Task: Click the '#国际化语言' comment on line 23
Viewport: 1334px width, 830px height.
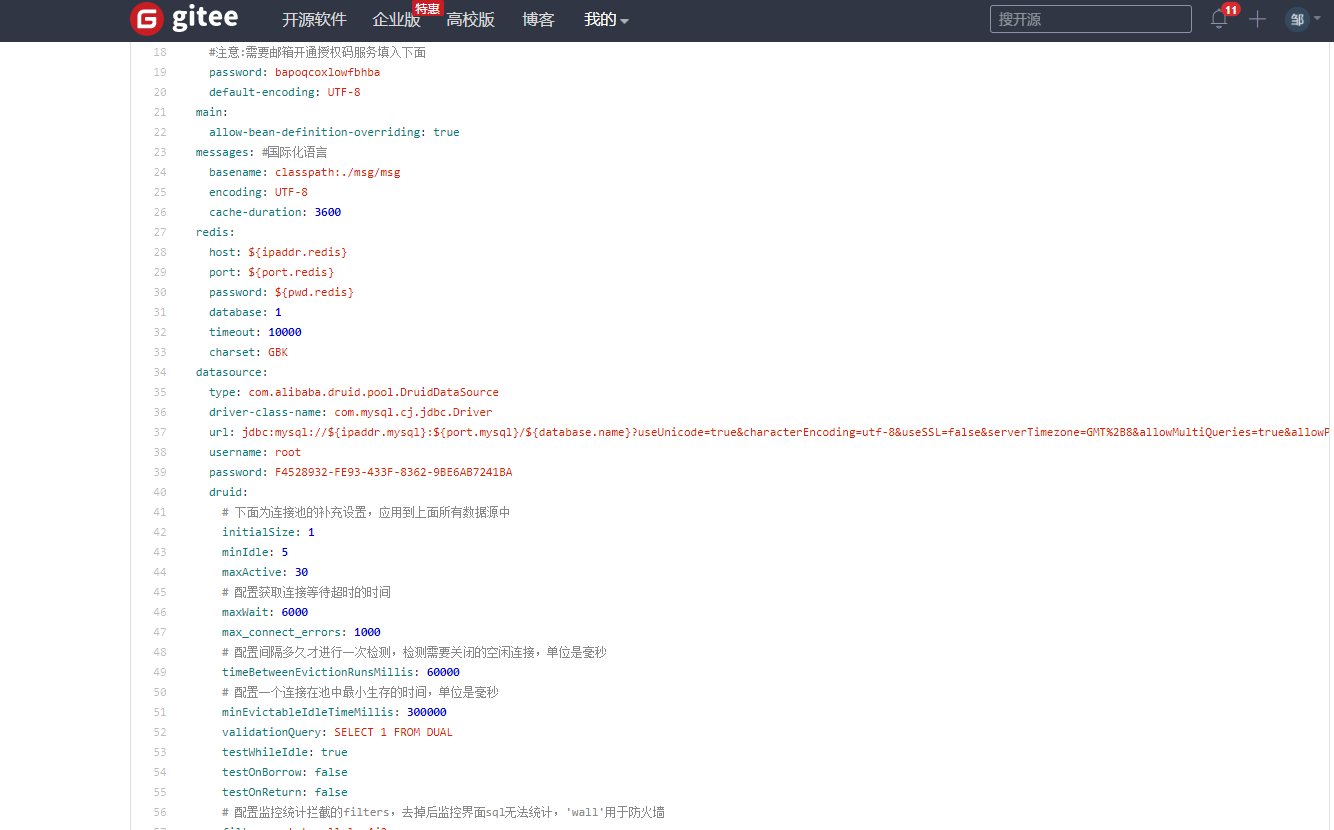Action: (294, 152)
